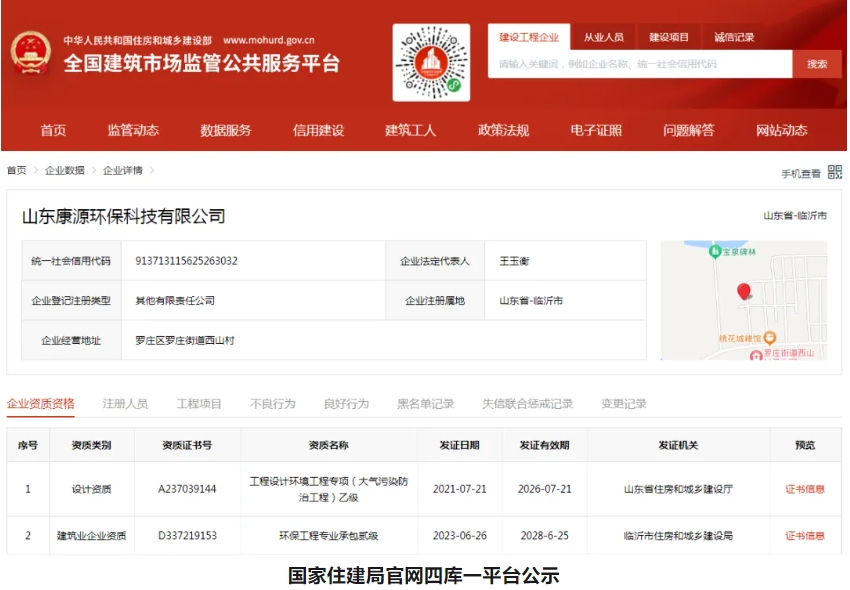The image size is (850, 590).
Task: Click the 宝泉碑林 map marker
Action: 714,251
